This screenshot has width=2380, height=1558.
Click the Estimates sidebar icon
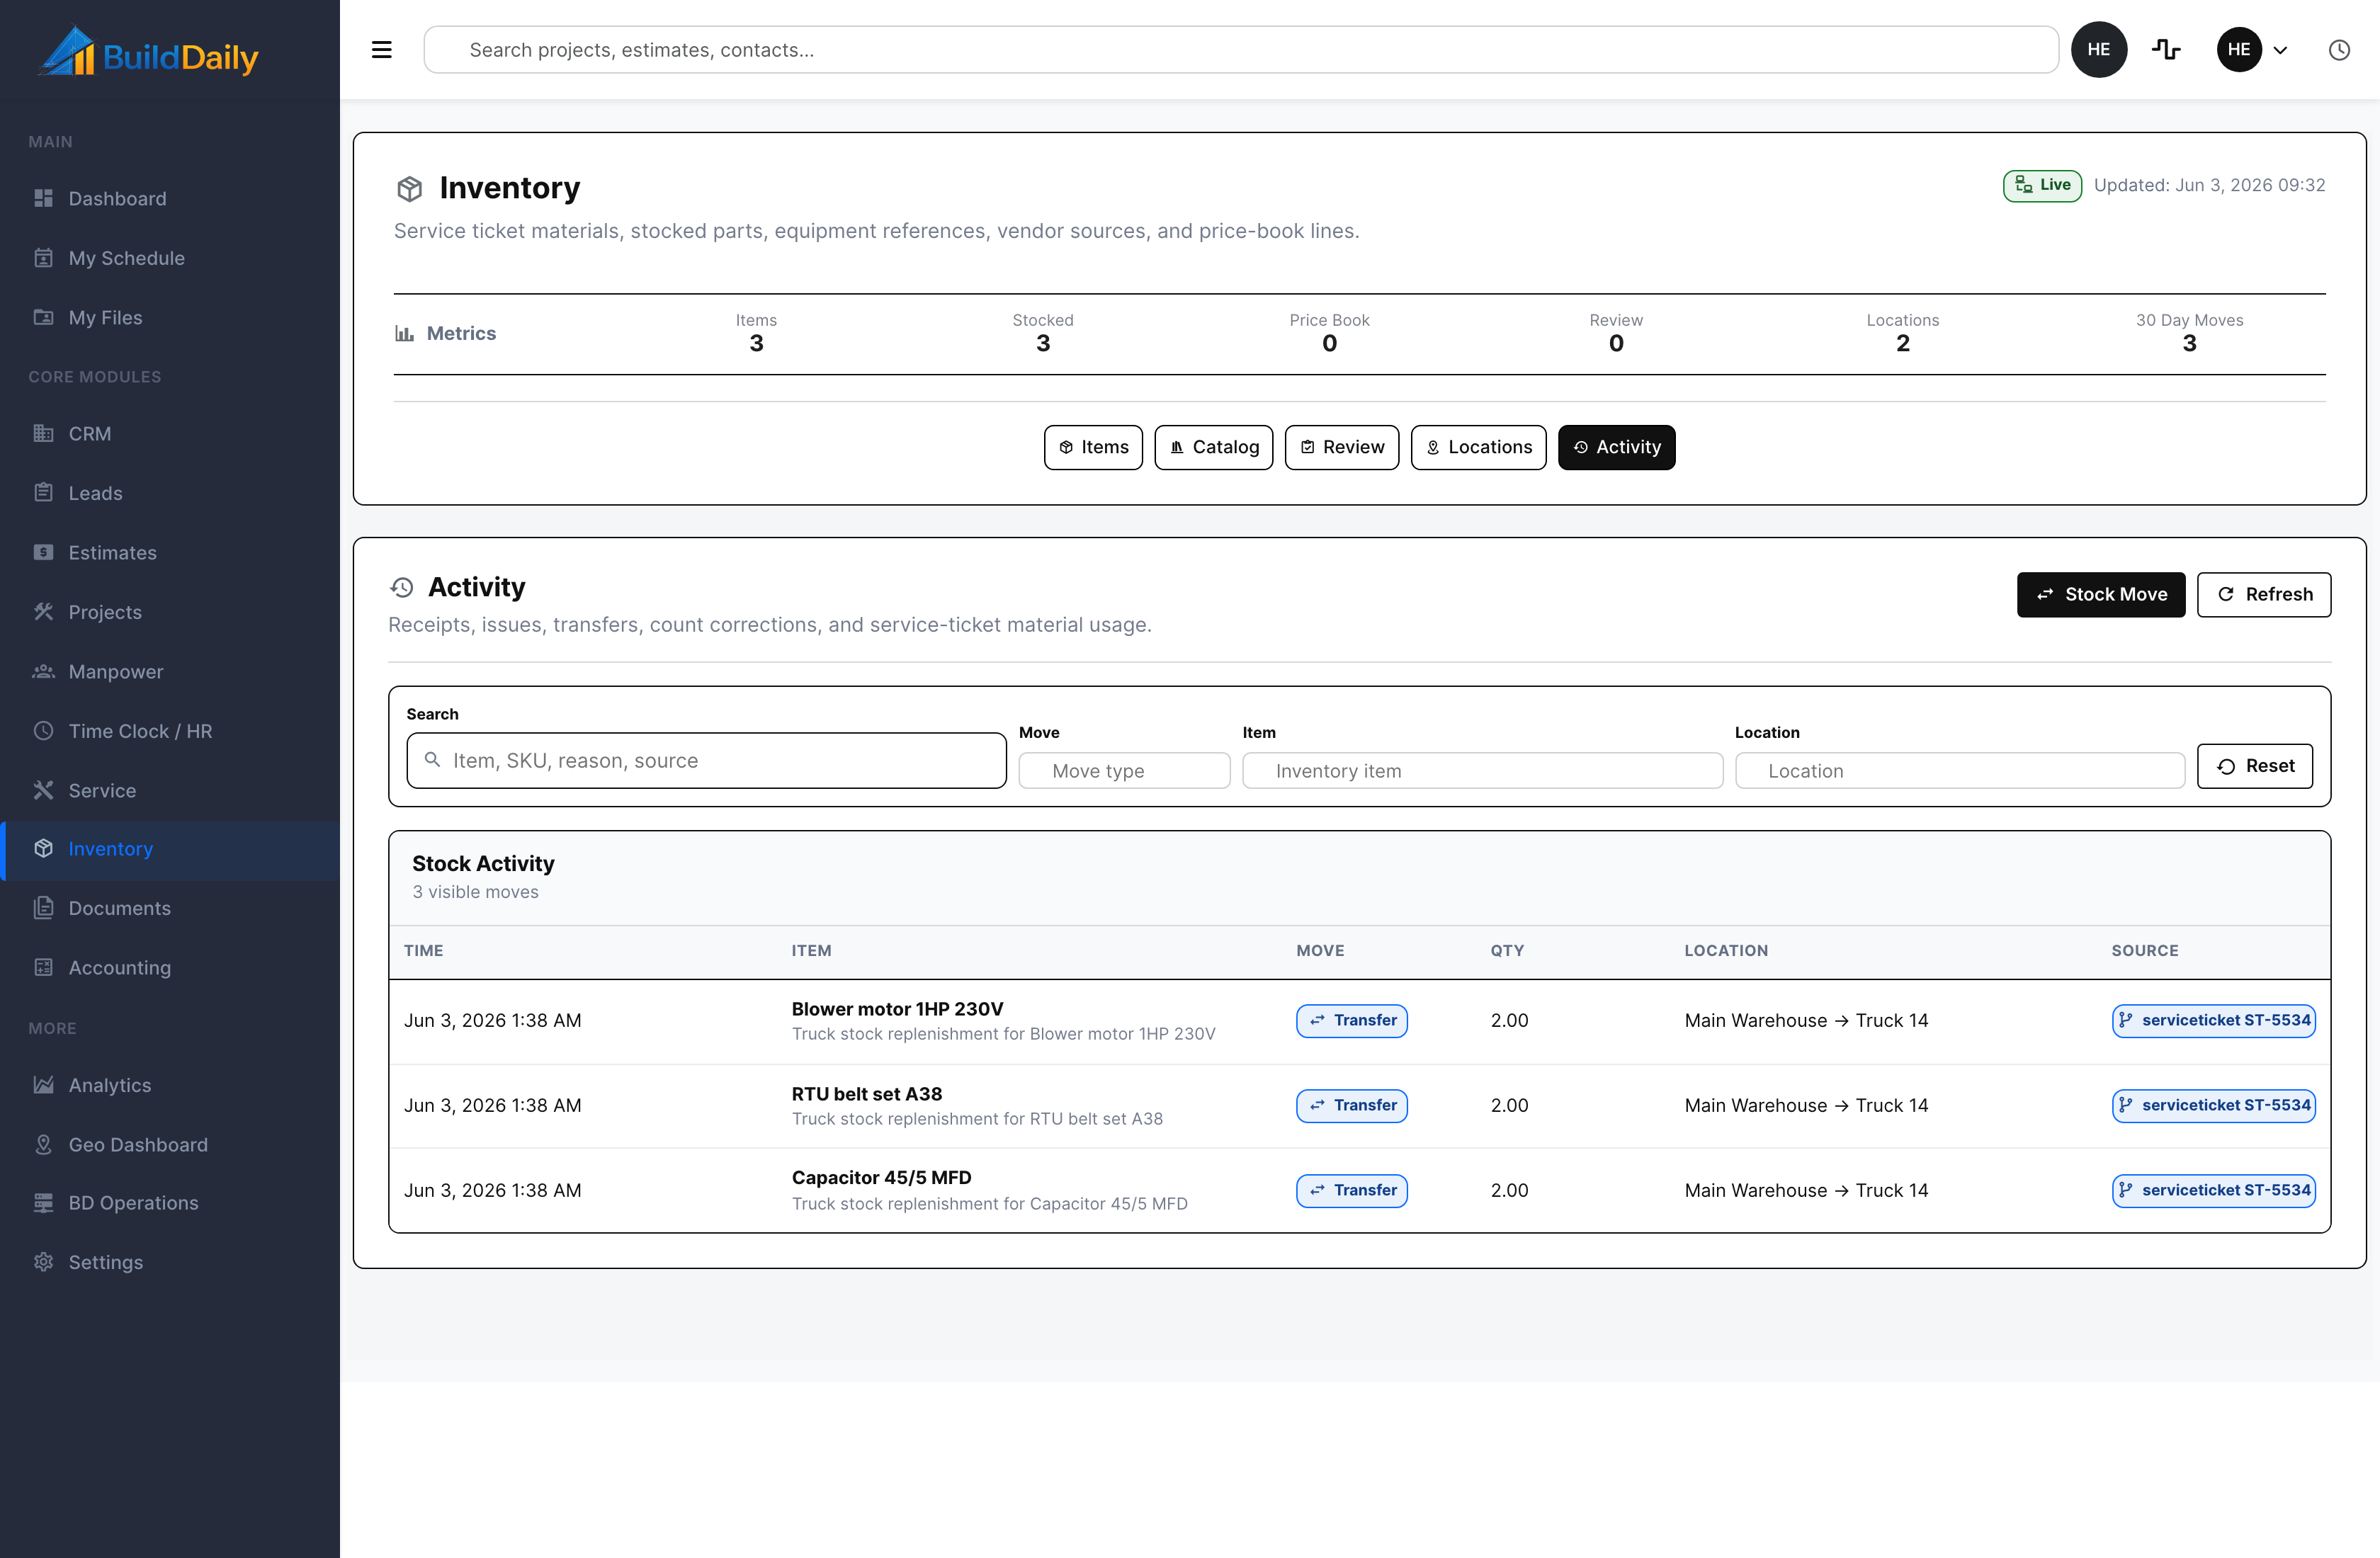pyautogui.click(x=43, y=552)
